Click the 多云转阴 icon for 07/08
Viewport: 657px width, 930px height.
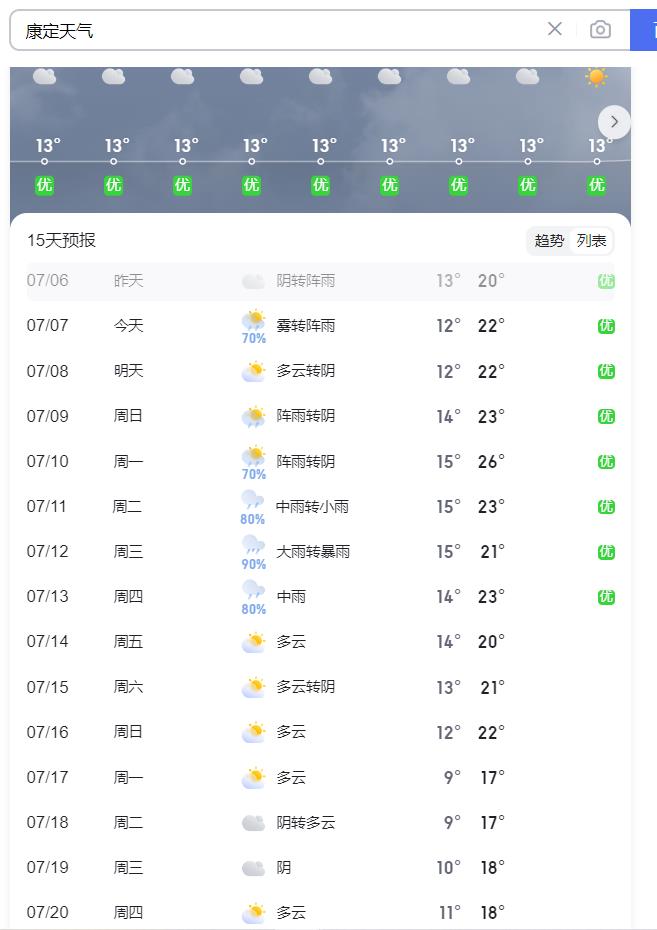tap(254, 371)
